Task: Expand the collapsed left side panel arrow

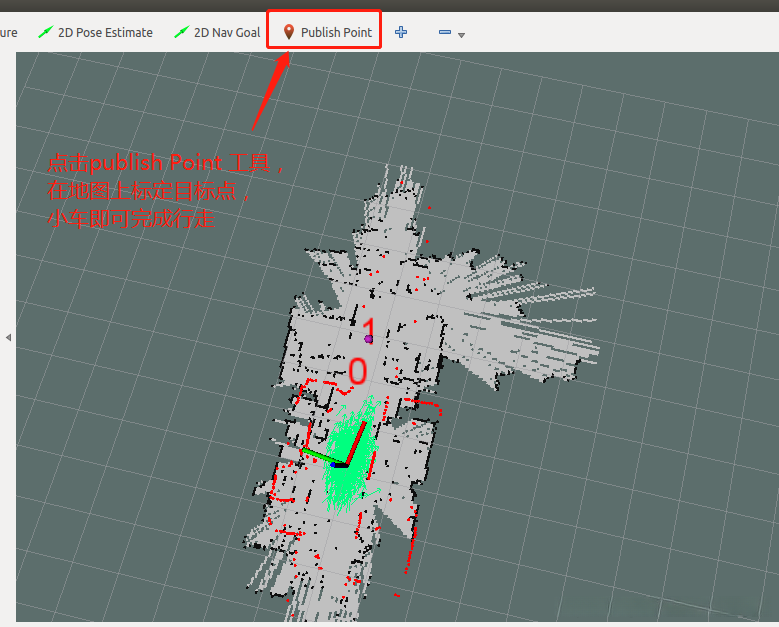Action: coord(8,338)
